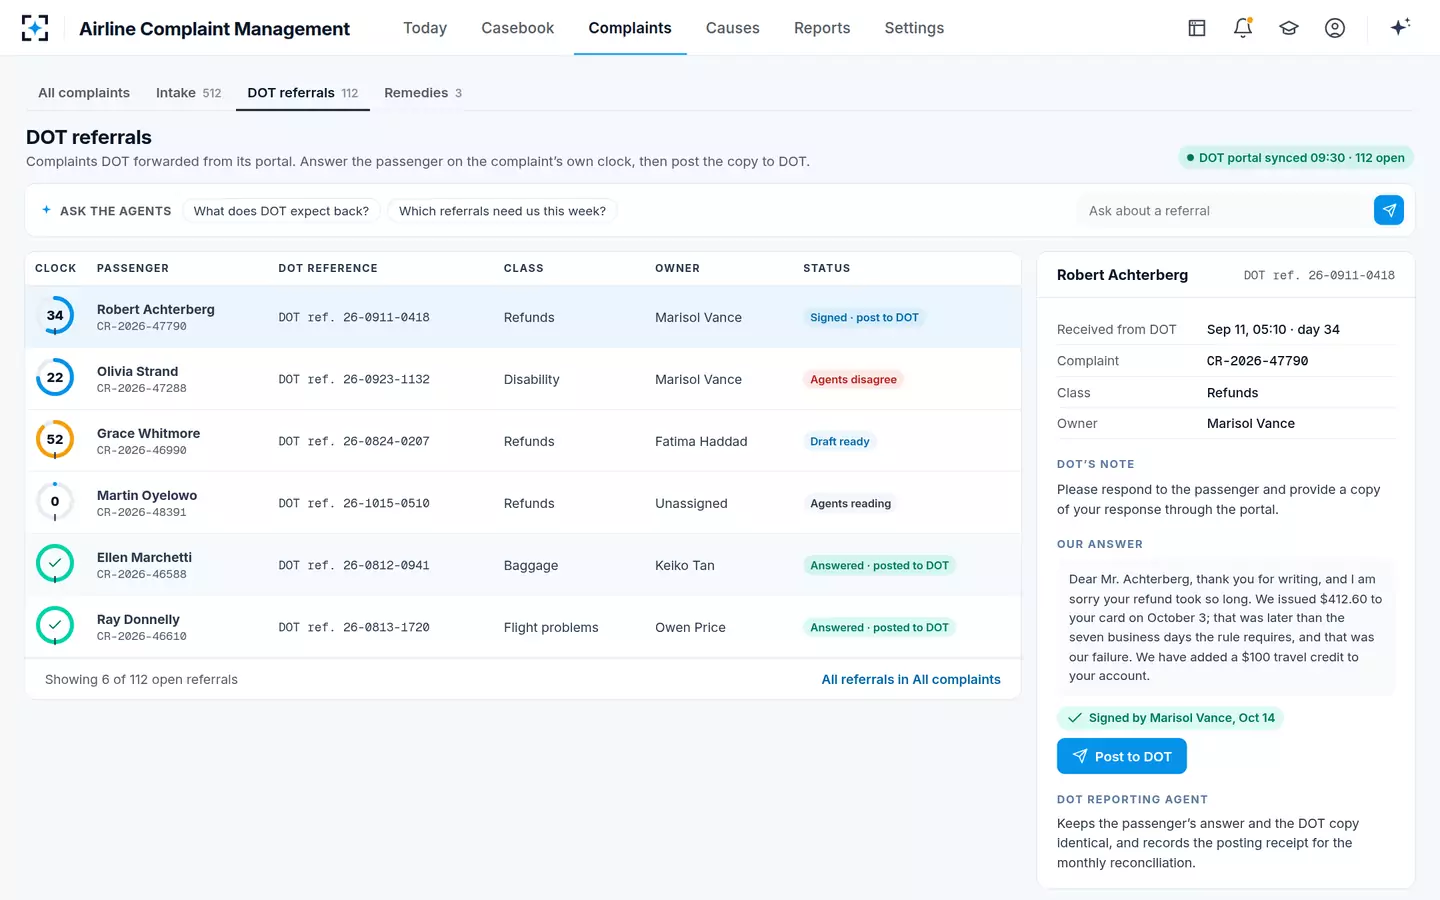The image size is (1440, 900).
Task: Open the Casebook menu
Action: tap(517, 28)
